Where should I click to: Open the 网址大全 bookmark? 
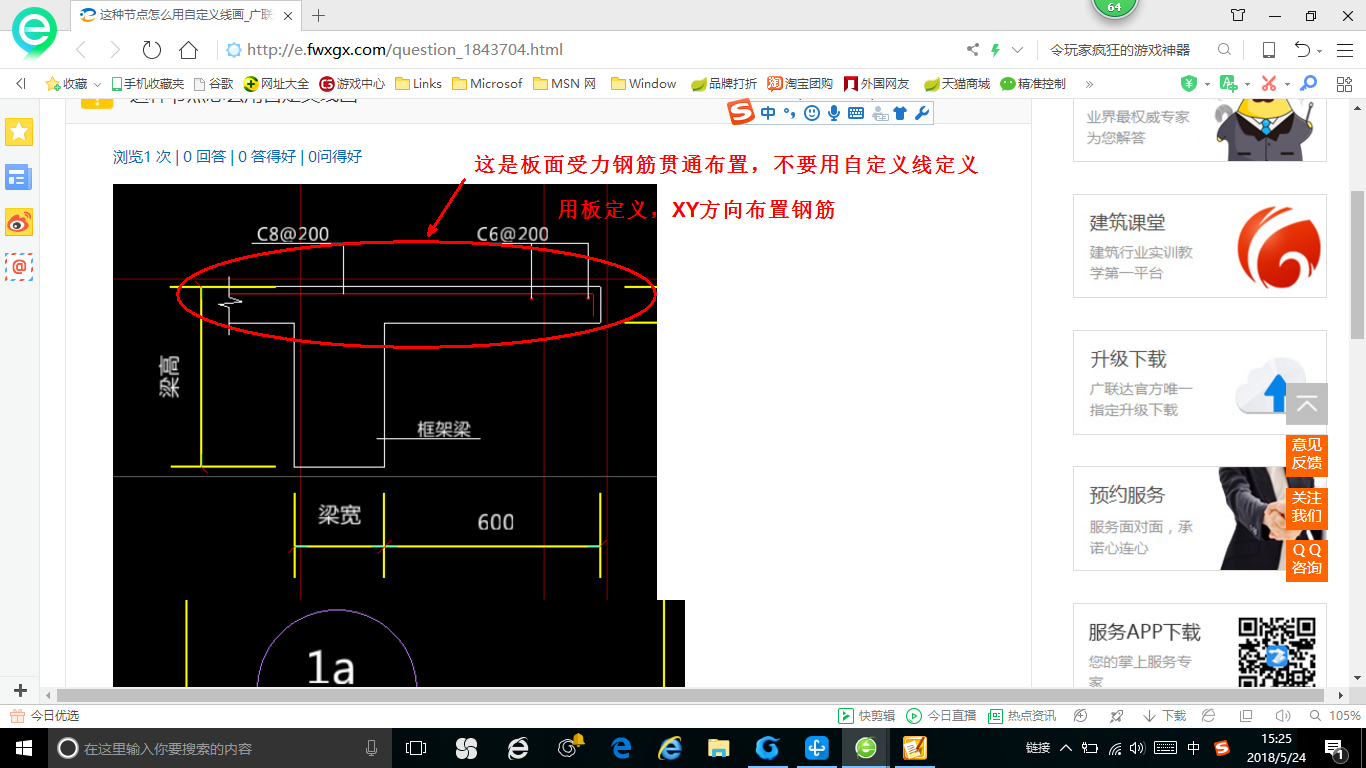pyautogui.click(x=277, y=84)
